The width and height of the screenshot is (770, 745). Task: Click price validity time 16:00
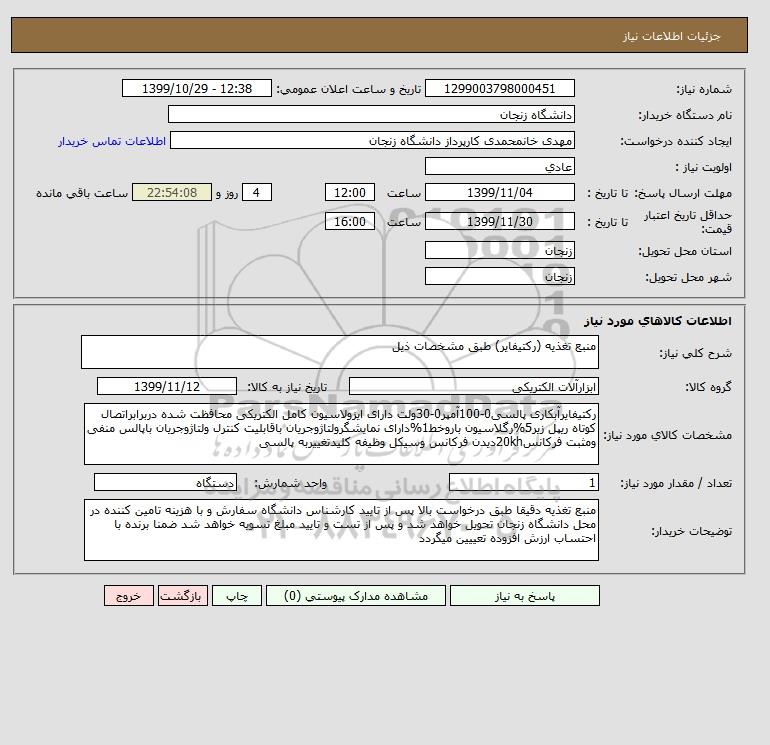(350, 221)
